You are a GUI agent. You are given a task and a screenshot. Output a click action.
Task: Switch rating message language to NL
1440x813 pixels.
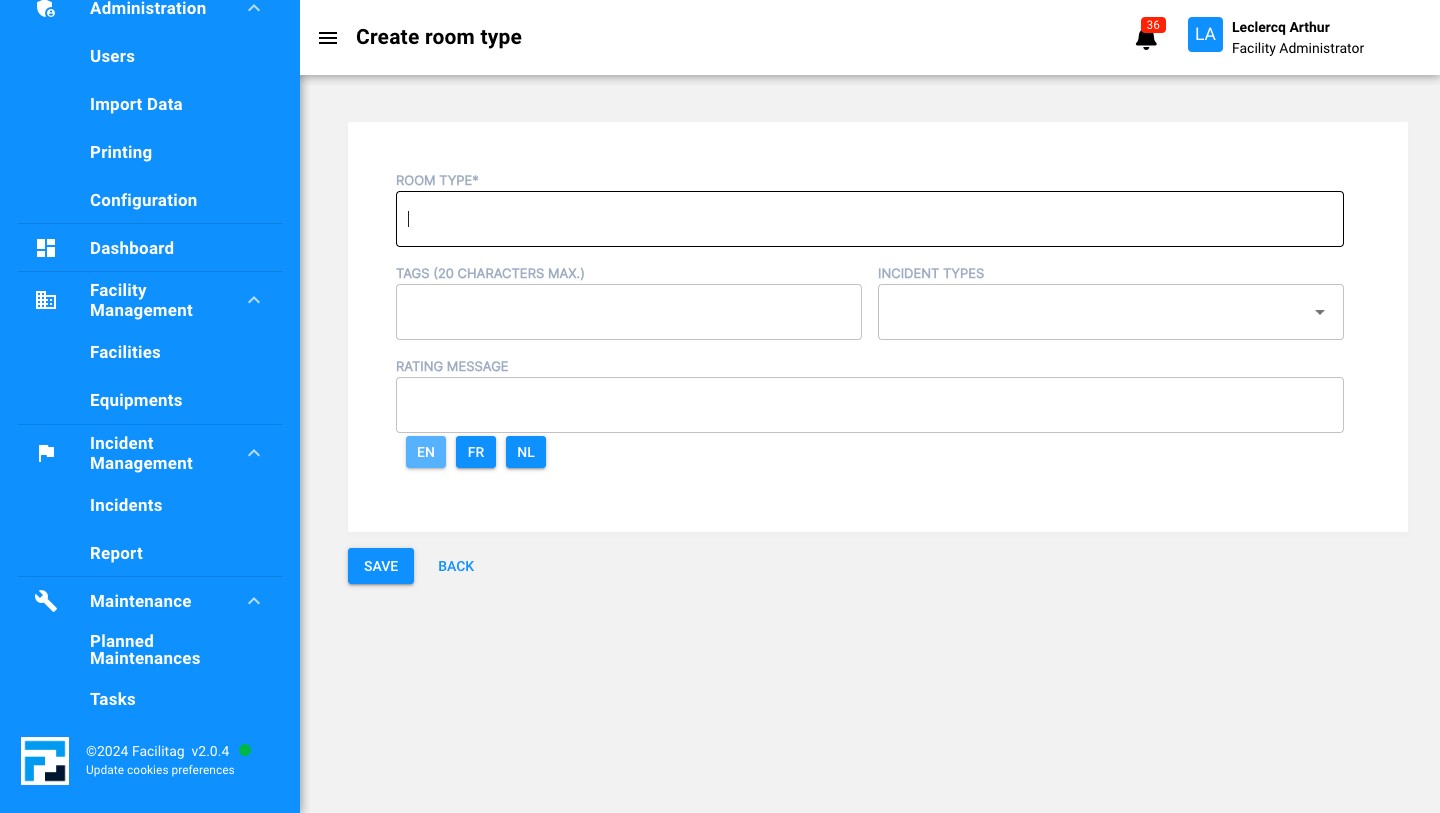coord(526,452)
